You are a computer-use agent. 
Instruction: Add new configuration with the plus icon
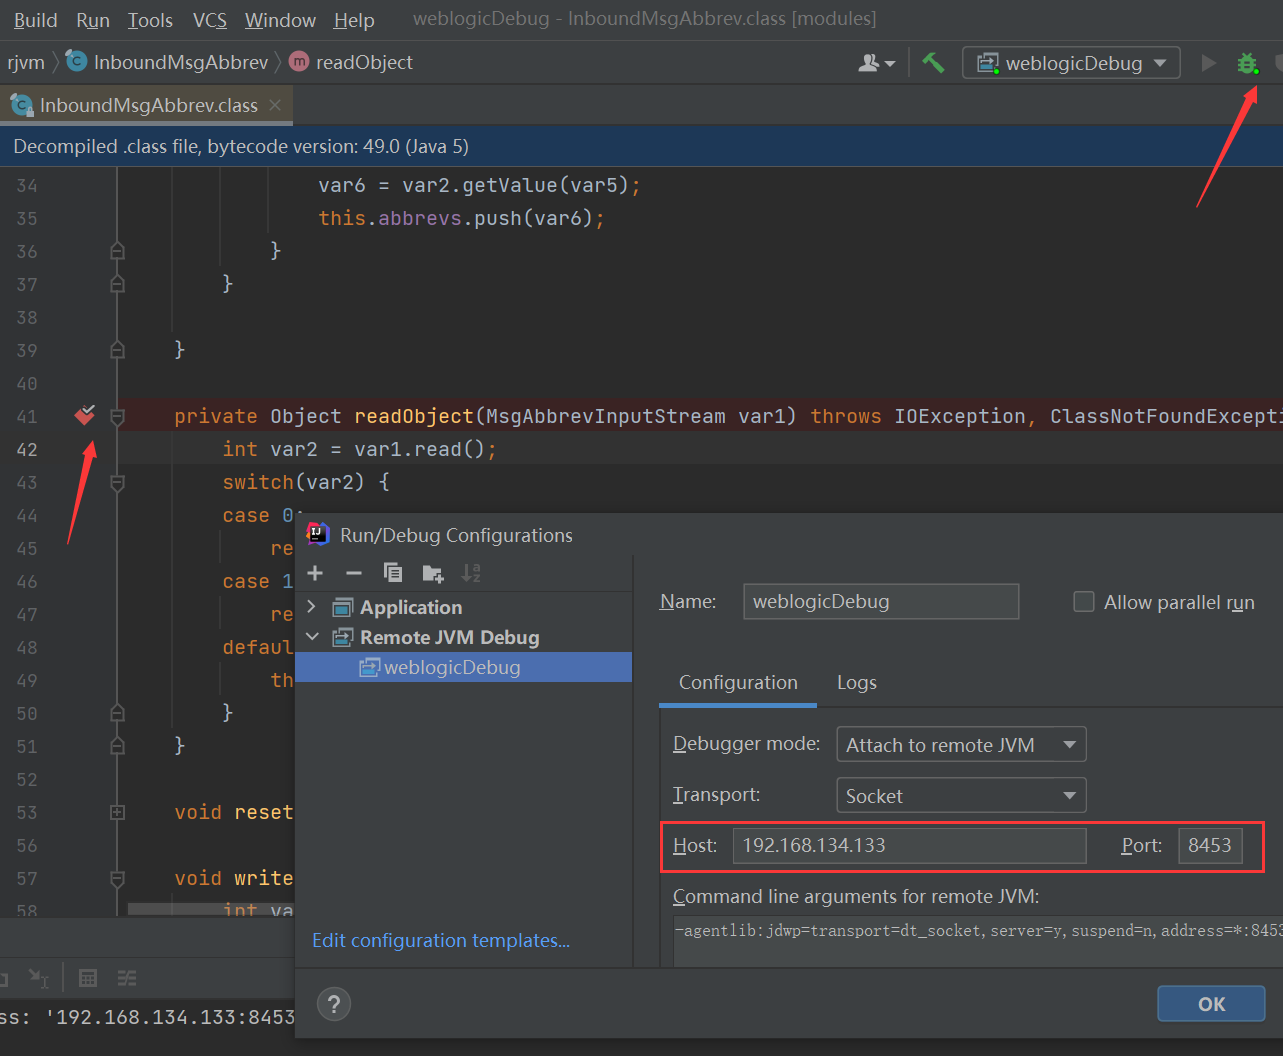[x=315, y=573]
